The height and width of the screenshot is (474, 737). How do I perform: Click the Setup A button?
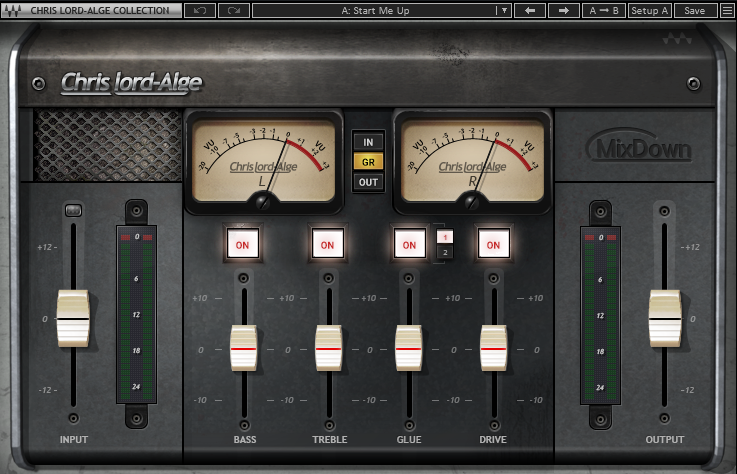(650, 11)
